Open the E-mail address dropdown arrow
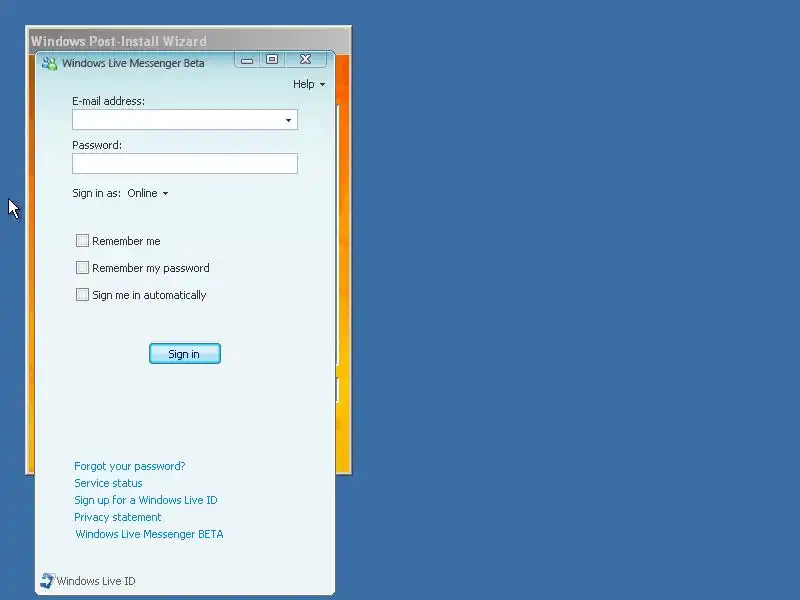The image size is (800, 600). [x=288, y=120]
